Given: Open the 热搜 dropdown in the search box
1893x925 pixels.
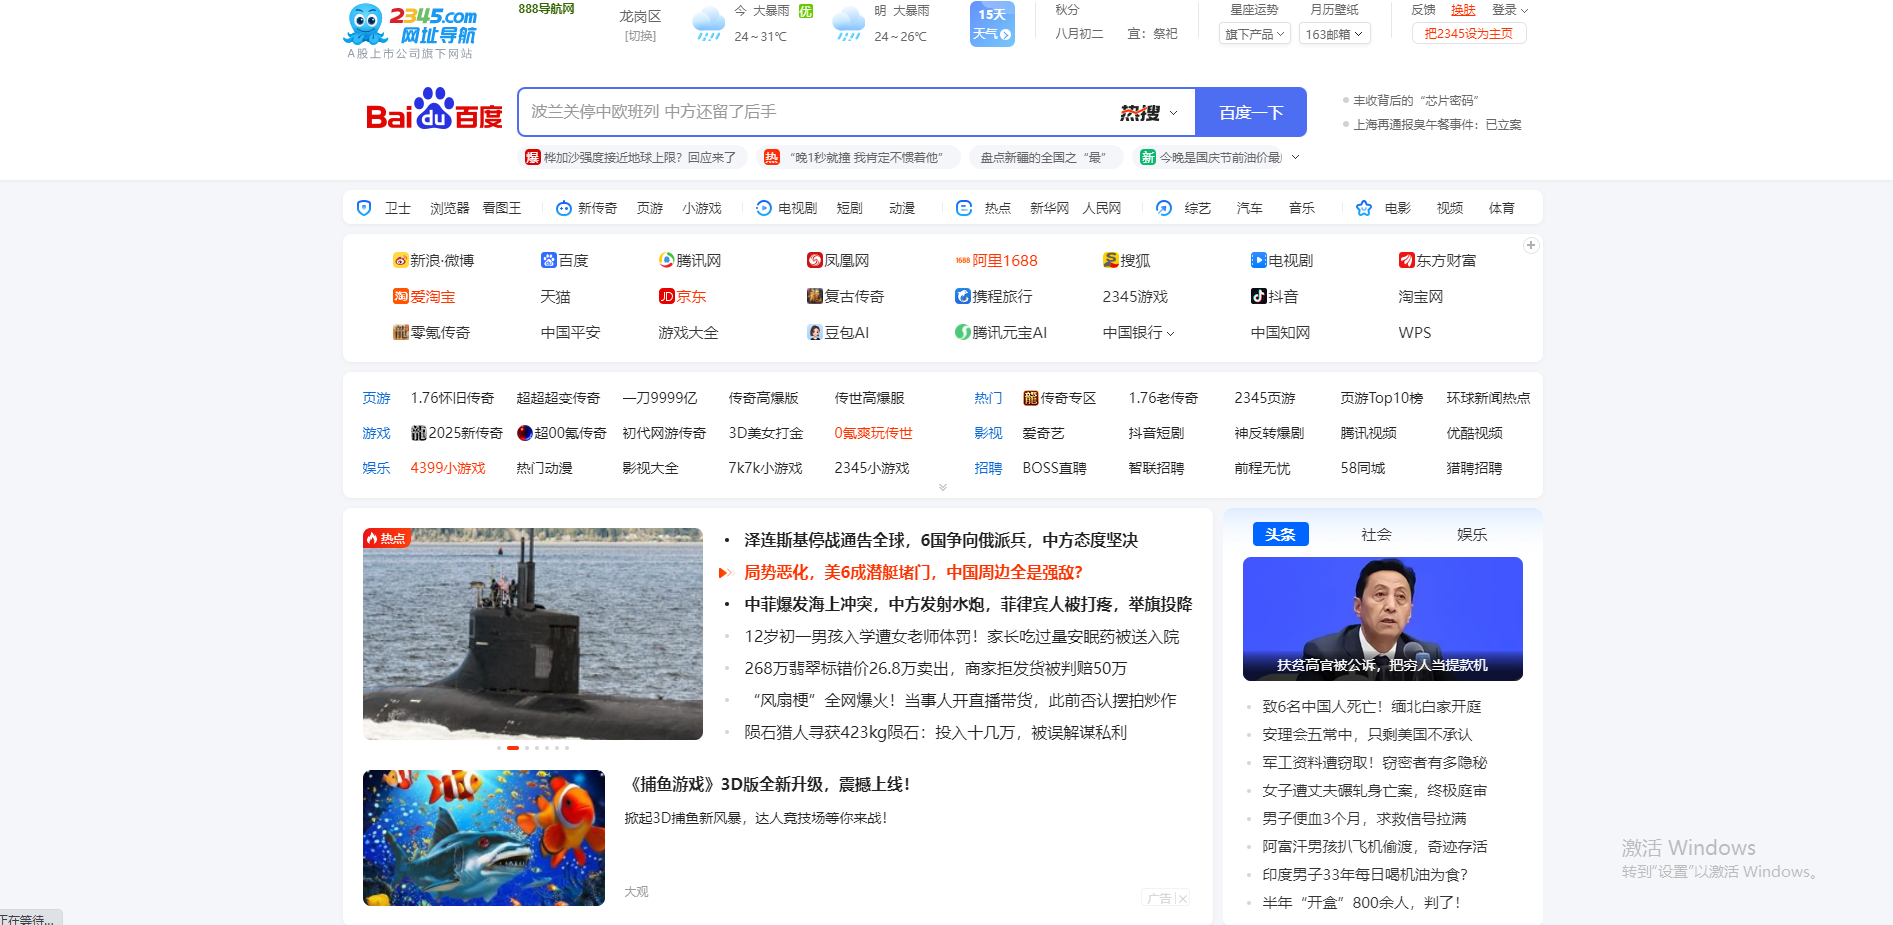Looking at the screenshot, I should (1149, 113).
